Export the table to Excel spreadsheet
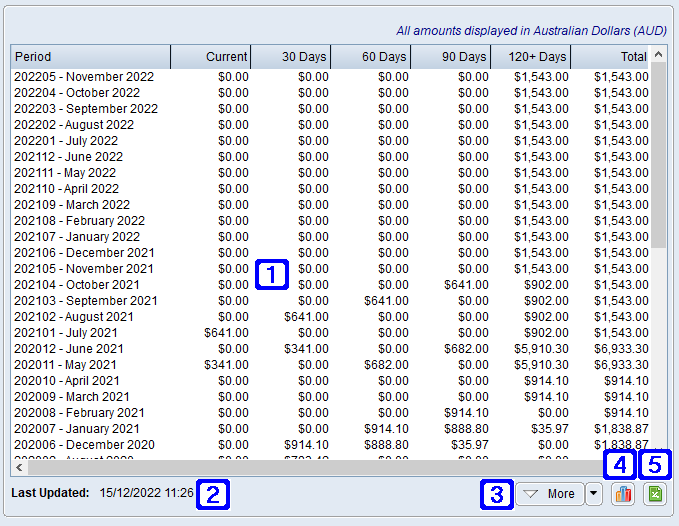This screenshot has height=526, width=679. 655,494
